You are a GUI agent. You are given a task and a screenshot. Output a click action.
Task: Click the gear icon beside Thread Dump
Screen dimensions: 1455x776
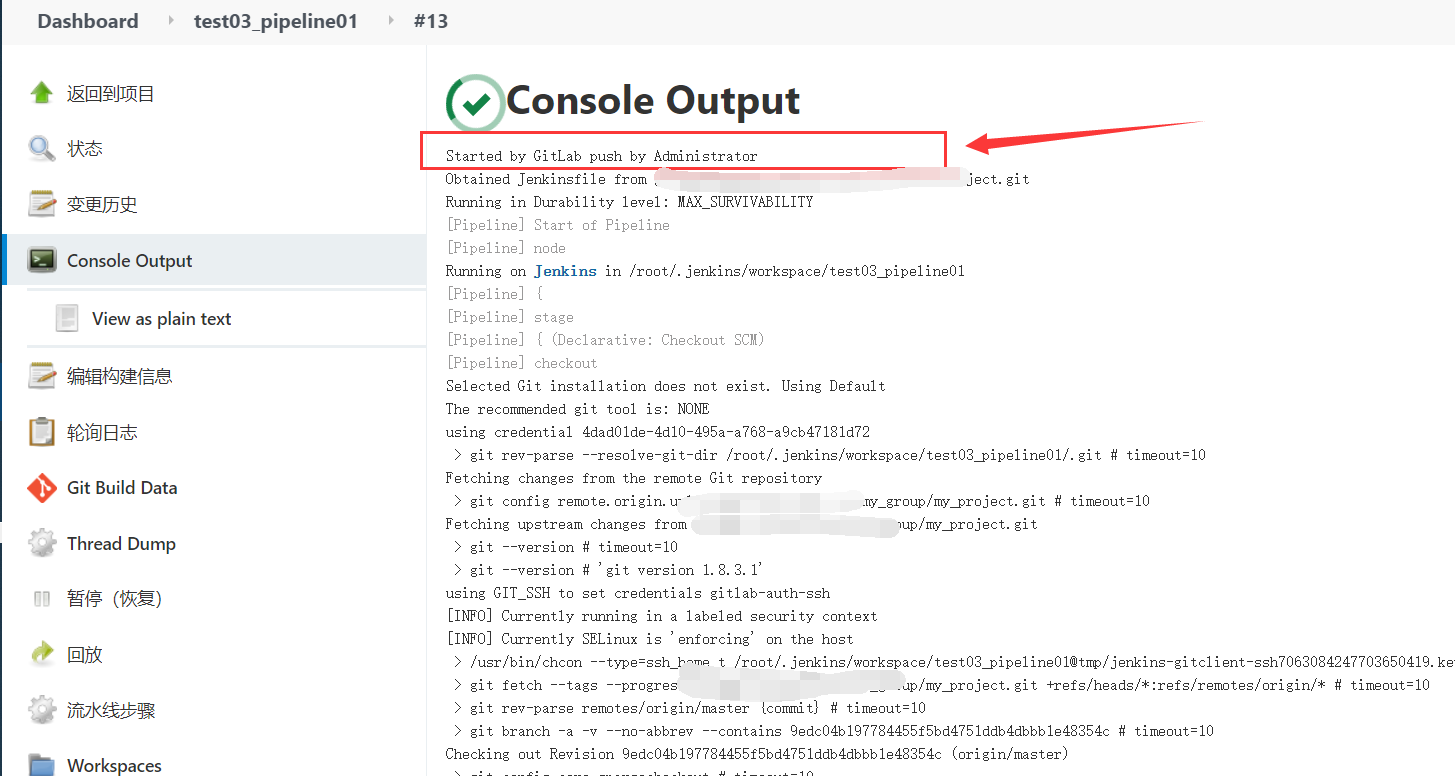point(41,543)
